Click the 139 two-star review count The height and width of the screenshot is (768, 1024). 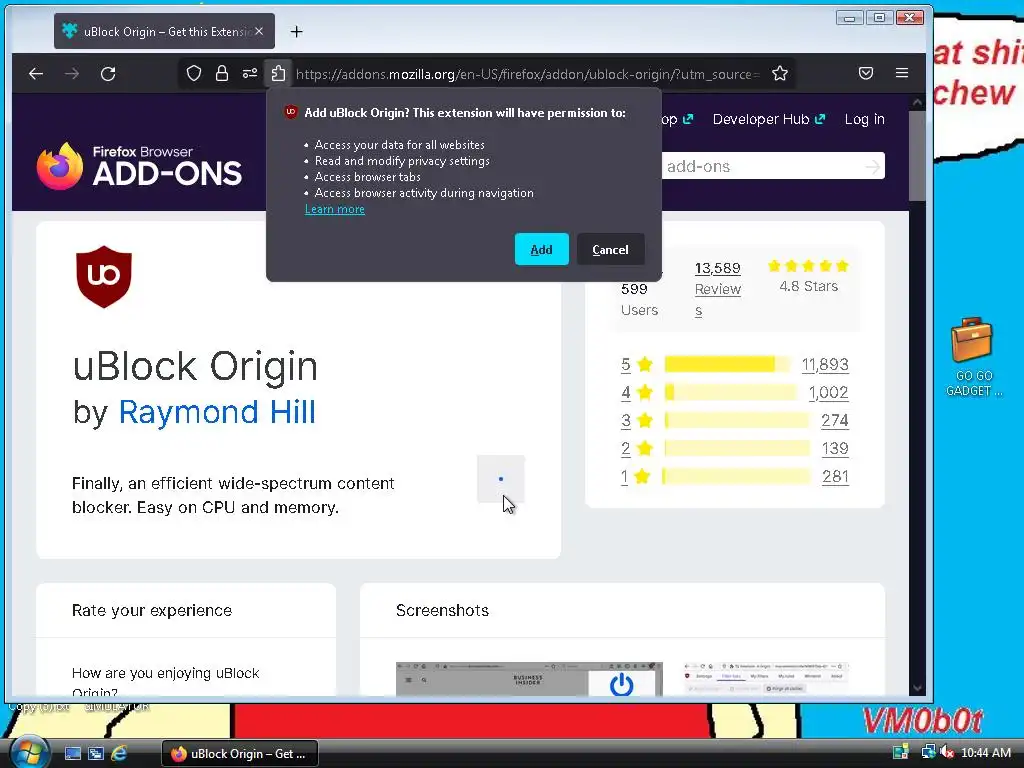[835, 449]
